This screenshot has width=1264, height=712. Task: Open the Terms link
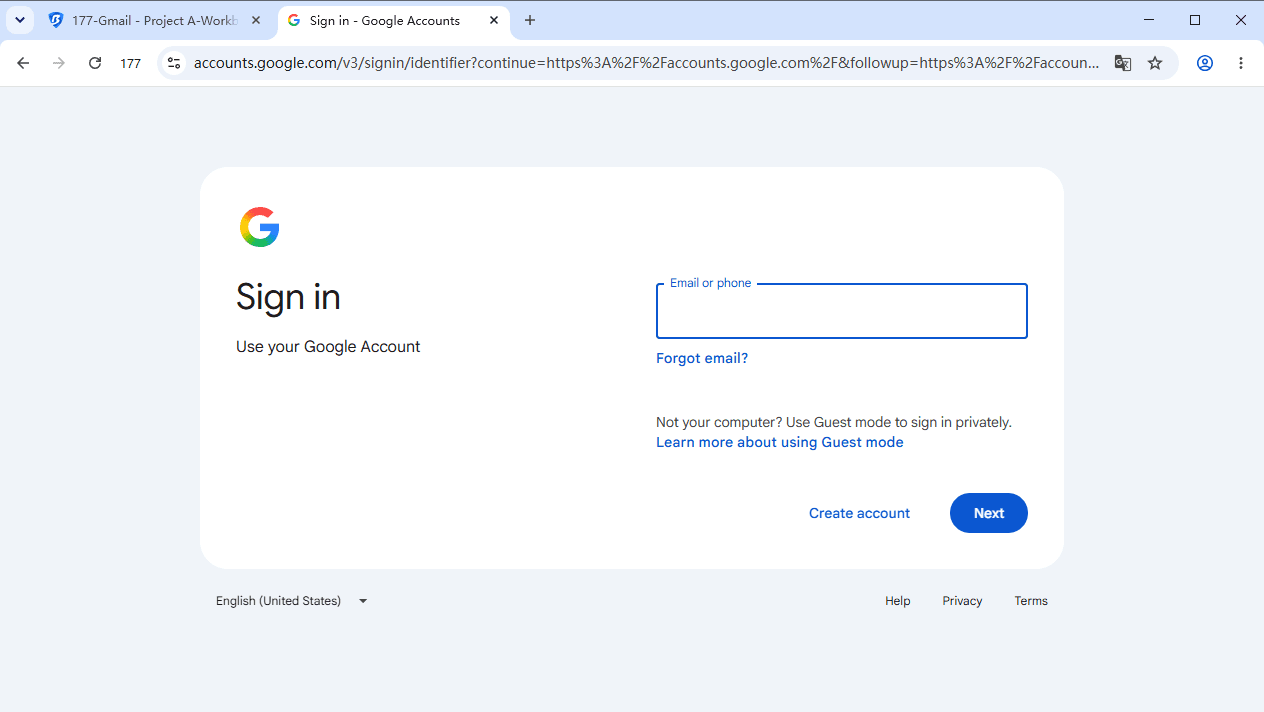[x=1031, y=601]
